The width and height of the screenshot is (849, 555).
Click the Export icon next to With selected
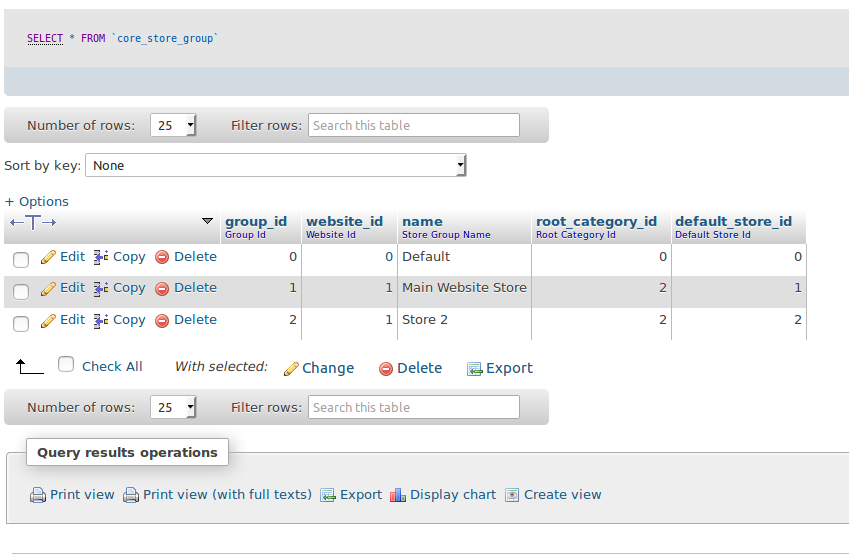pyautogui.click(x=475, y=369)
